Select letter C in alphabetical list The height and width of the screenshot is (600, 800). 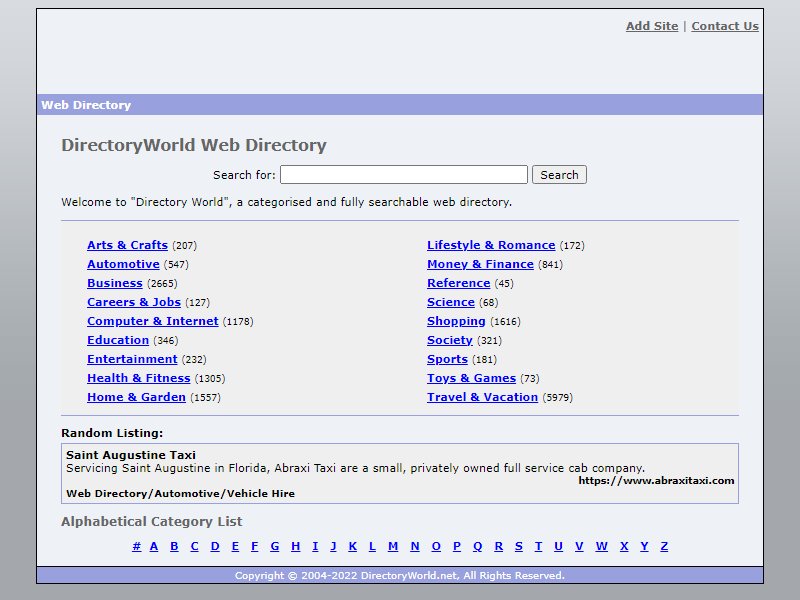(x=194, y=546)
